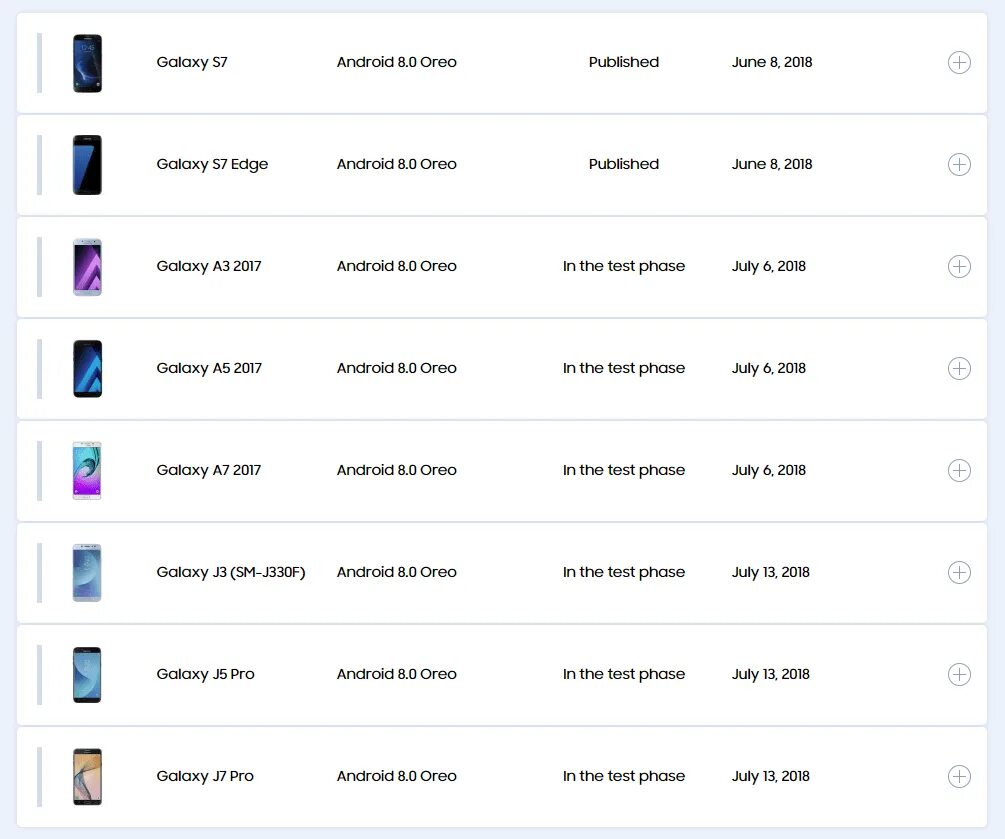Click 'Android 8.0 Oreo' in Galaxy A5 2017 row

397,368
